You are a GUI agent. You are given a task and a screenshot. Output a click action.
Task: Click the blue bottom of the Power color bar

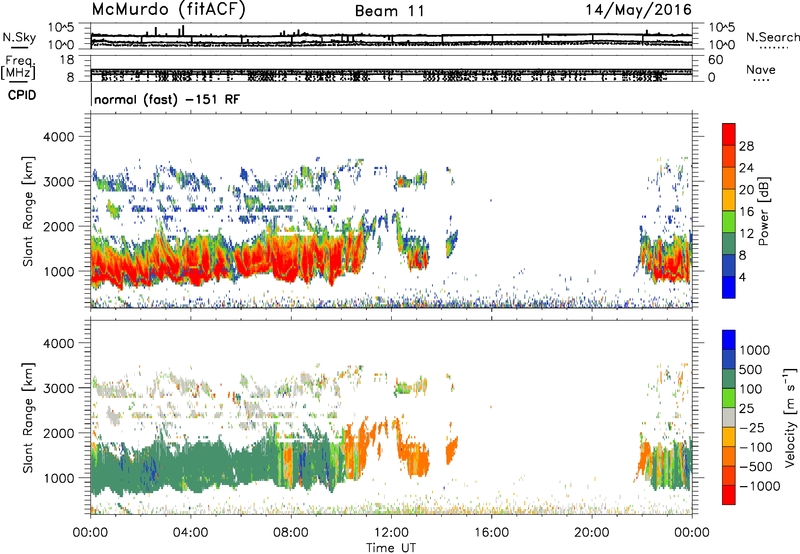(729, 287)
